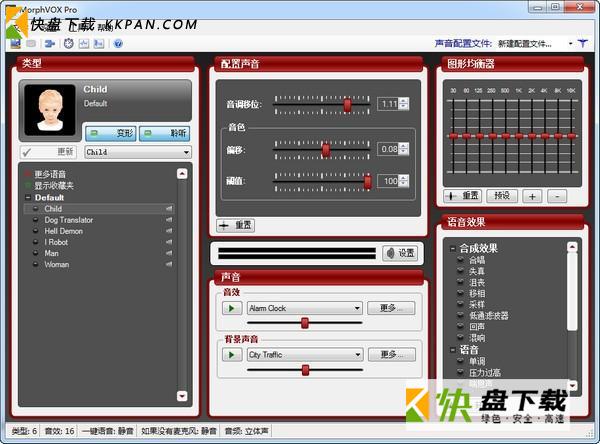Collapse the Default voice group
This screenshot has width=600, height=444.
coord(28,198)
